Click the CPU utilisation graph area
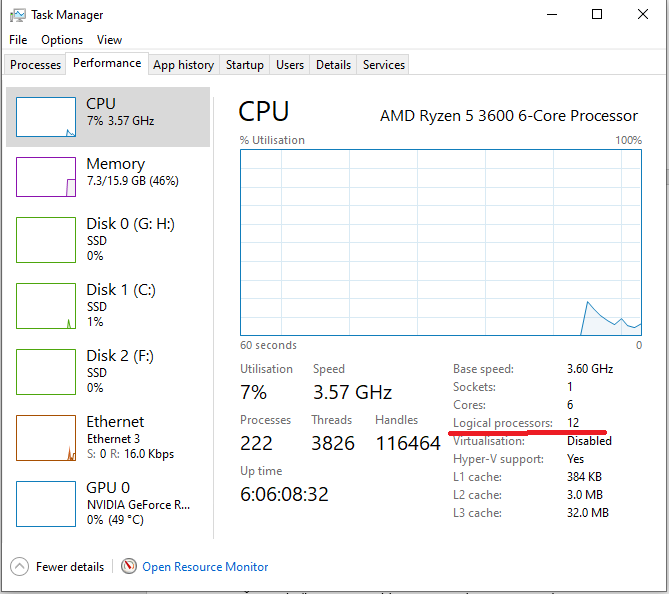Image resolution: width=669 pixels, height=594 pixels. click(x=441, y=242)
